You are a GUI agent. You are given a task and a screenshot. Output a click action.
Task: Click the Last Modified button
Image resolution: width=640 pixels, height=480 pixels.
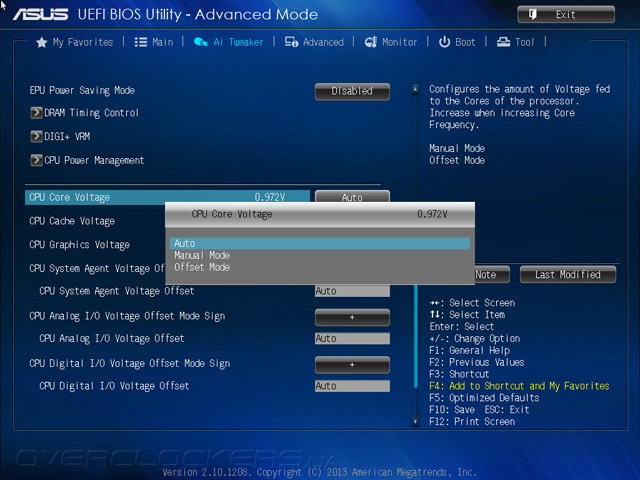tap(568, 274)
